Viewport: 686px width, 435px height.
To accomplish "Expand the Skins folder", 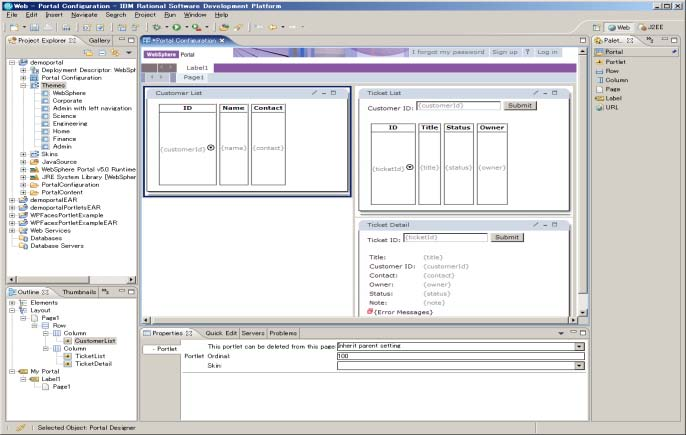I will (x=23, y=154).
